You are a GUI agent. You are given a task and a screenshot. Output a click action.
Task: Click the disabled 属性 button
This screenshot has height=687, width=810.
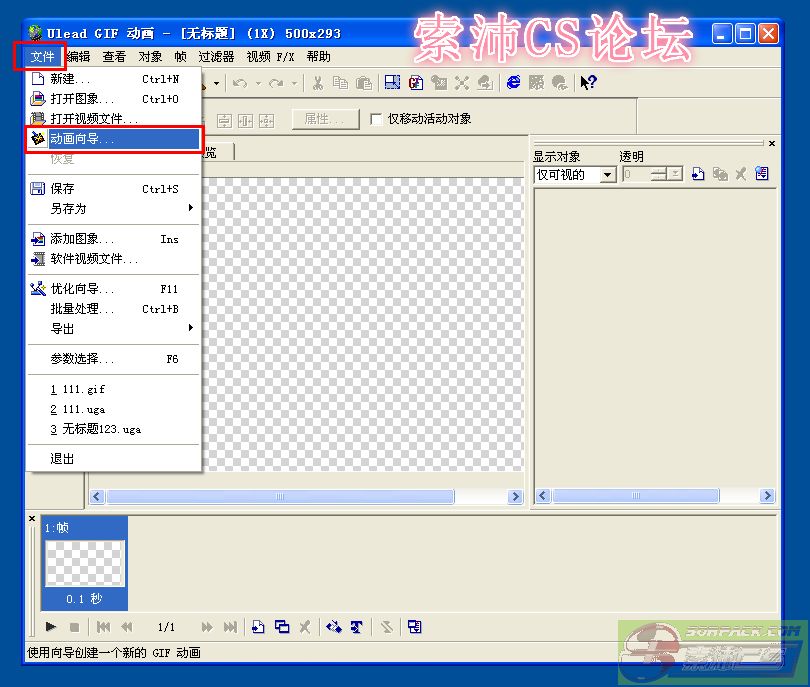(325, 119)
